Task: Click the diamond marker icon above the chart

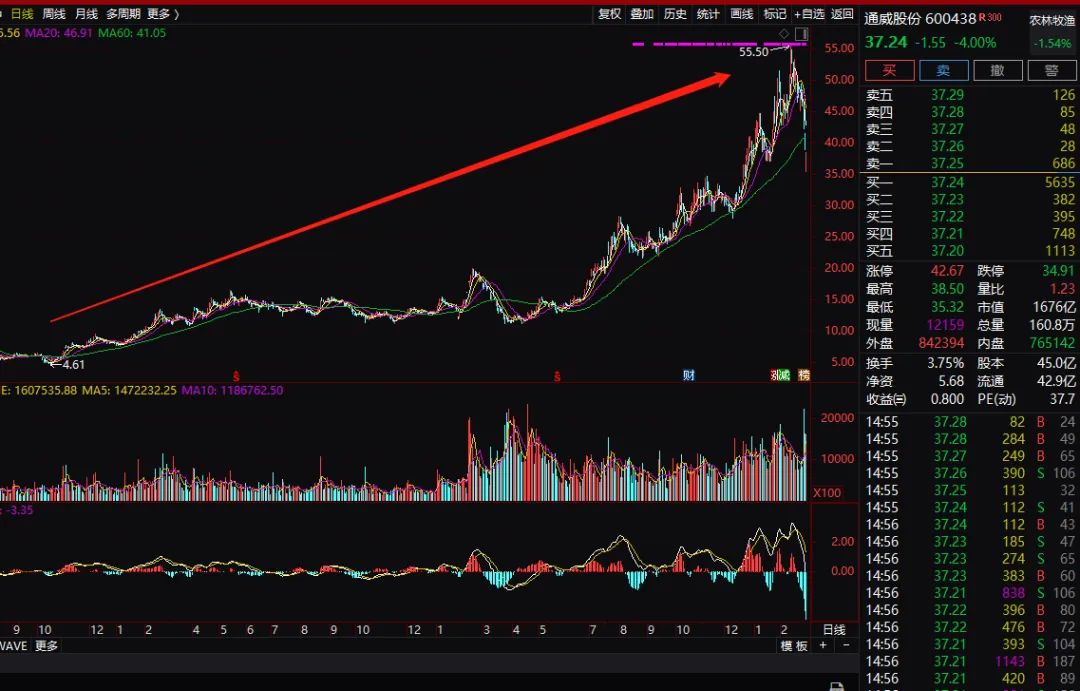Action: click(x=784, y=34)
